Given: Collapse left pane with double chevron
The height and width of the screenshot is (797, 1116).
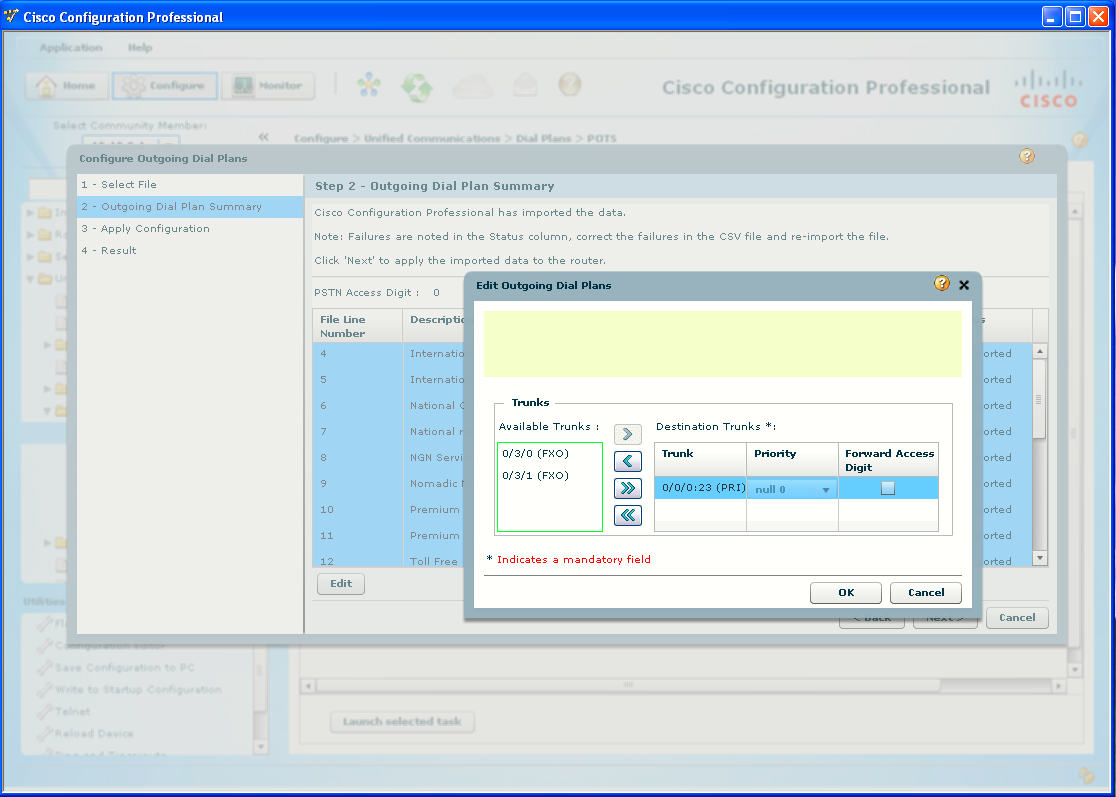Looking at the screenshot, I should point(263,137).
